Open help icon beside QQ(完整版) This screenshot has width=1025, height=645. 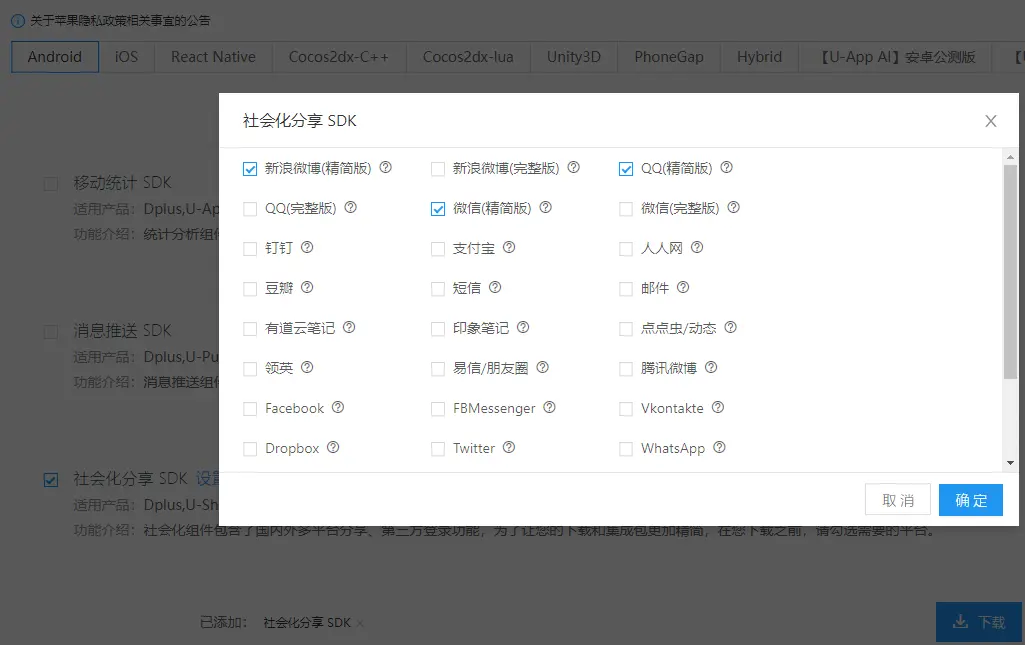click(x=350, y=207)
